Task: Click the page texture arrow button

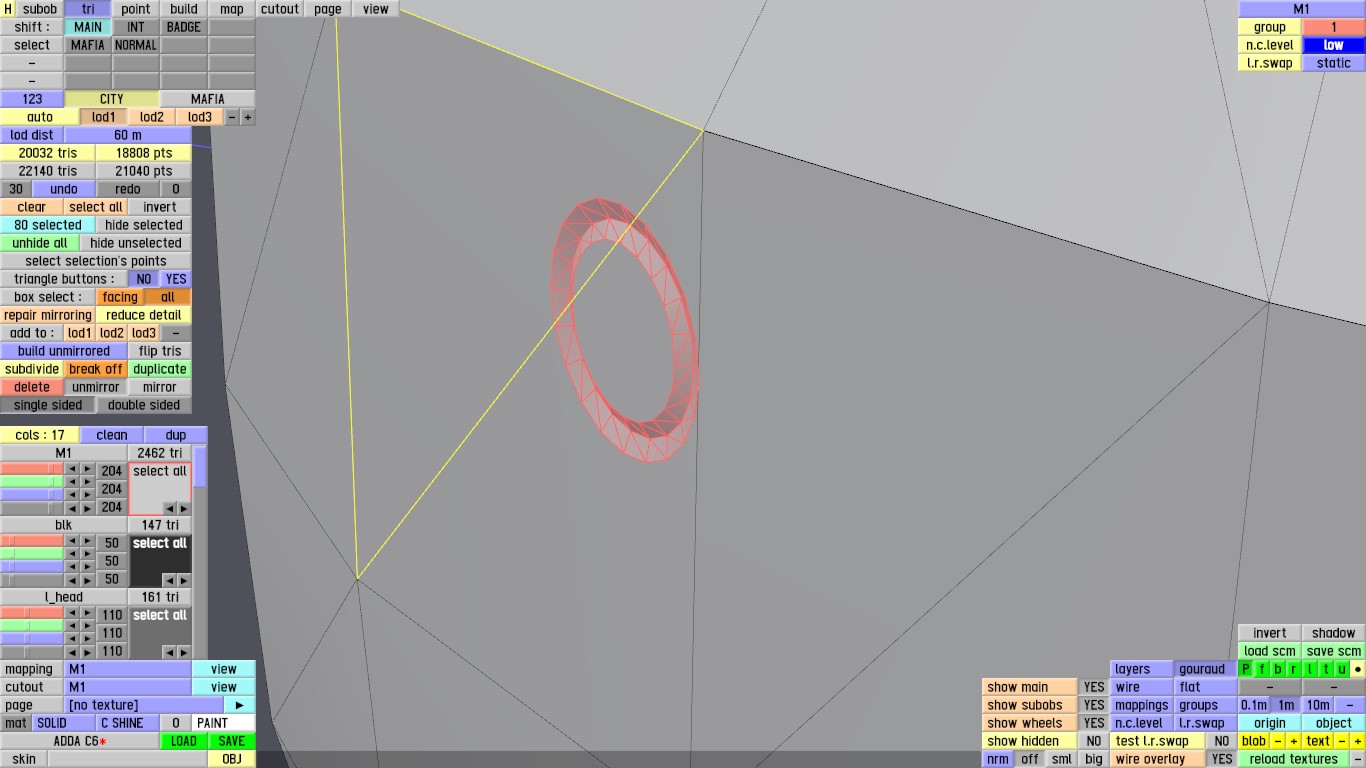Action: click(x=240, y=705)
